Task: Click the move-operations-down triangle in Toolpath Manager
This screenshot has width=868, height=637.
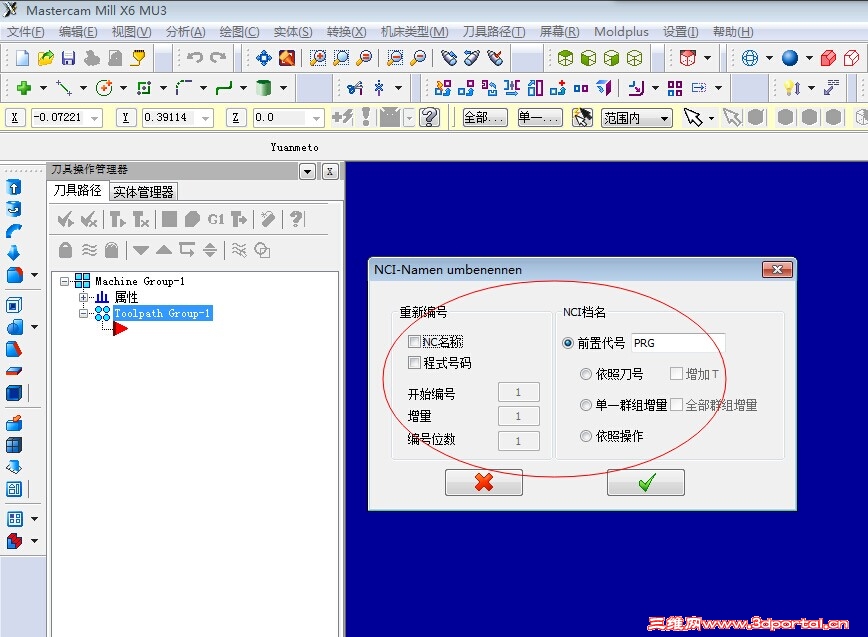Action: point(142,250)
